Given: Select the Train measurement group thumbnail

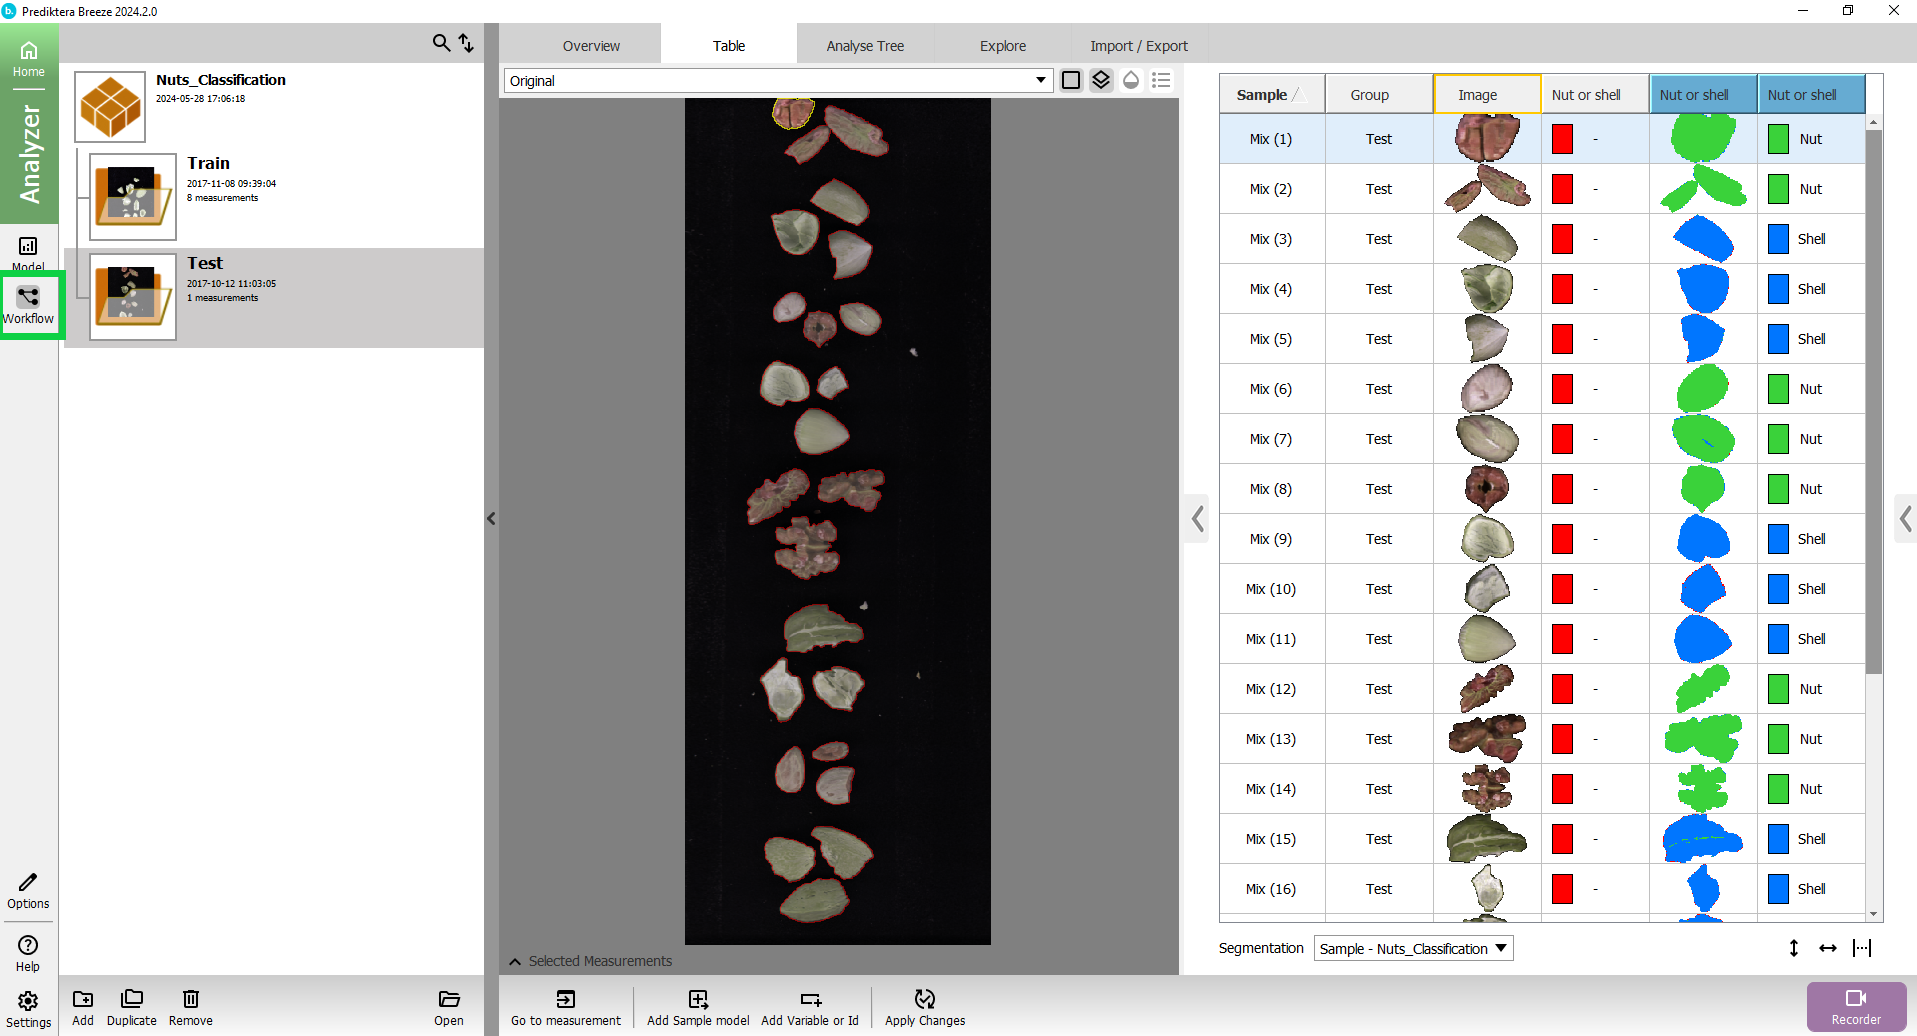Looking at the screenshot, I should point(133,196).
